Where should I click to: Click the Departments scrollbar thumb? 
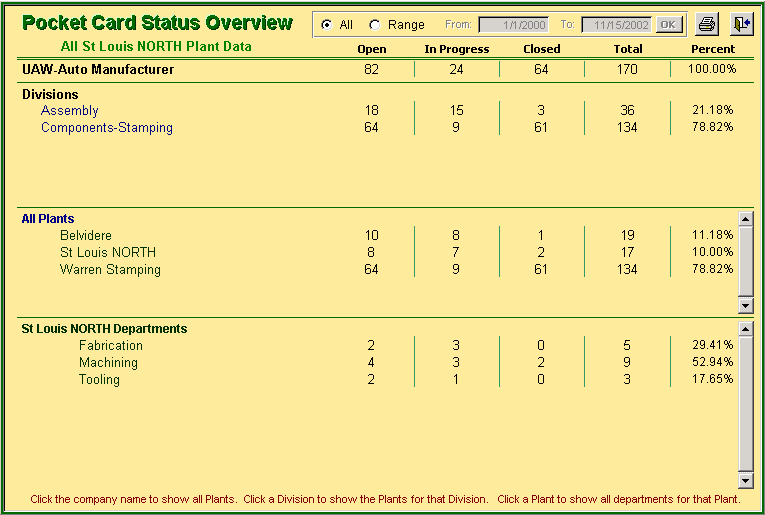pyautogui.click(x=745, y=403)
